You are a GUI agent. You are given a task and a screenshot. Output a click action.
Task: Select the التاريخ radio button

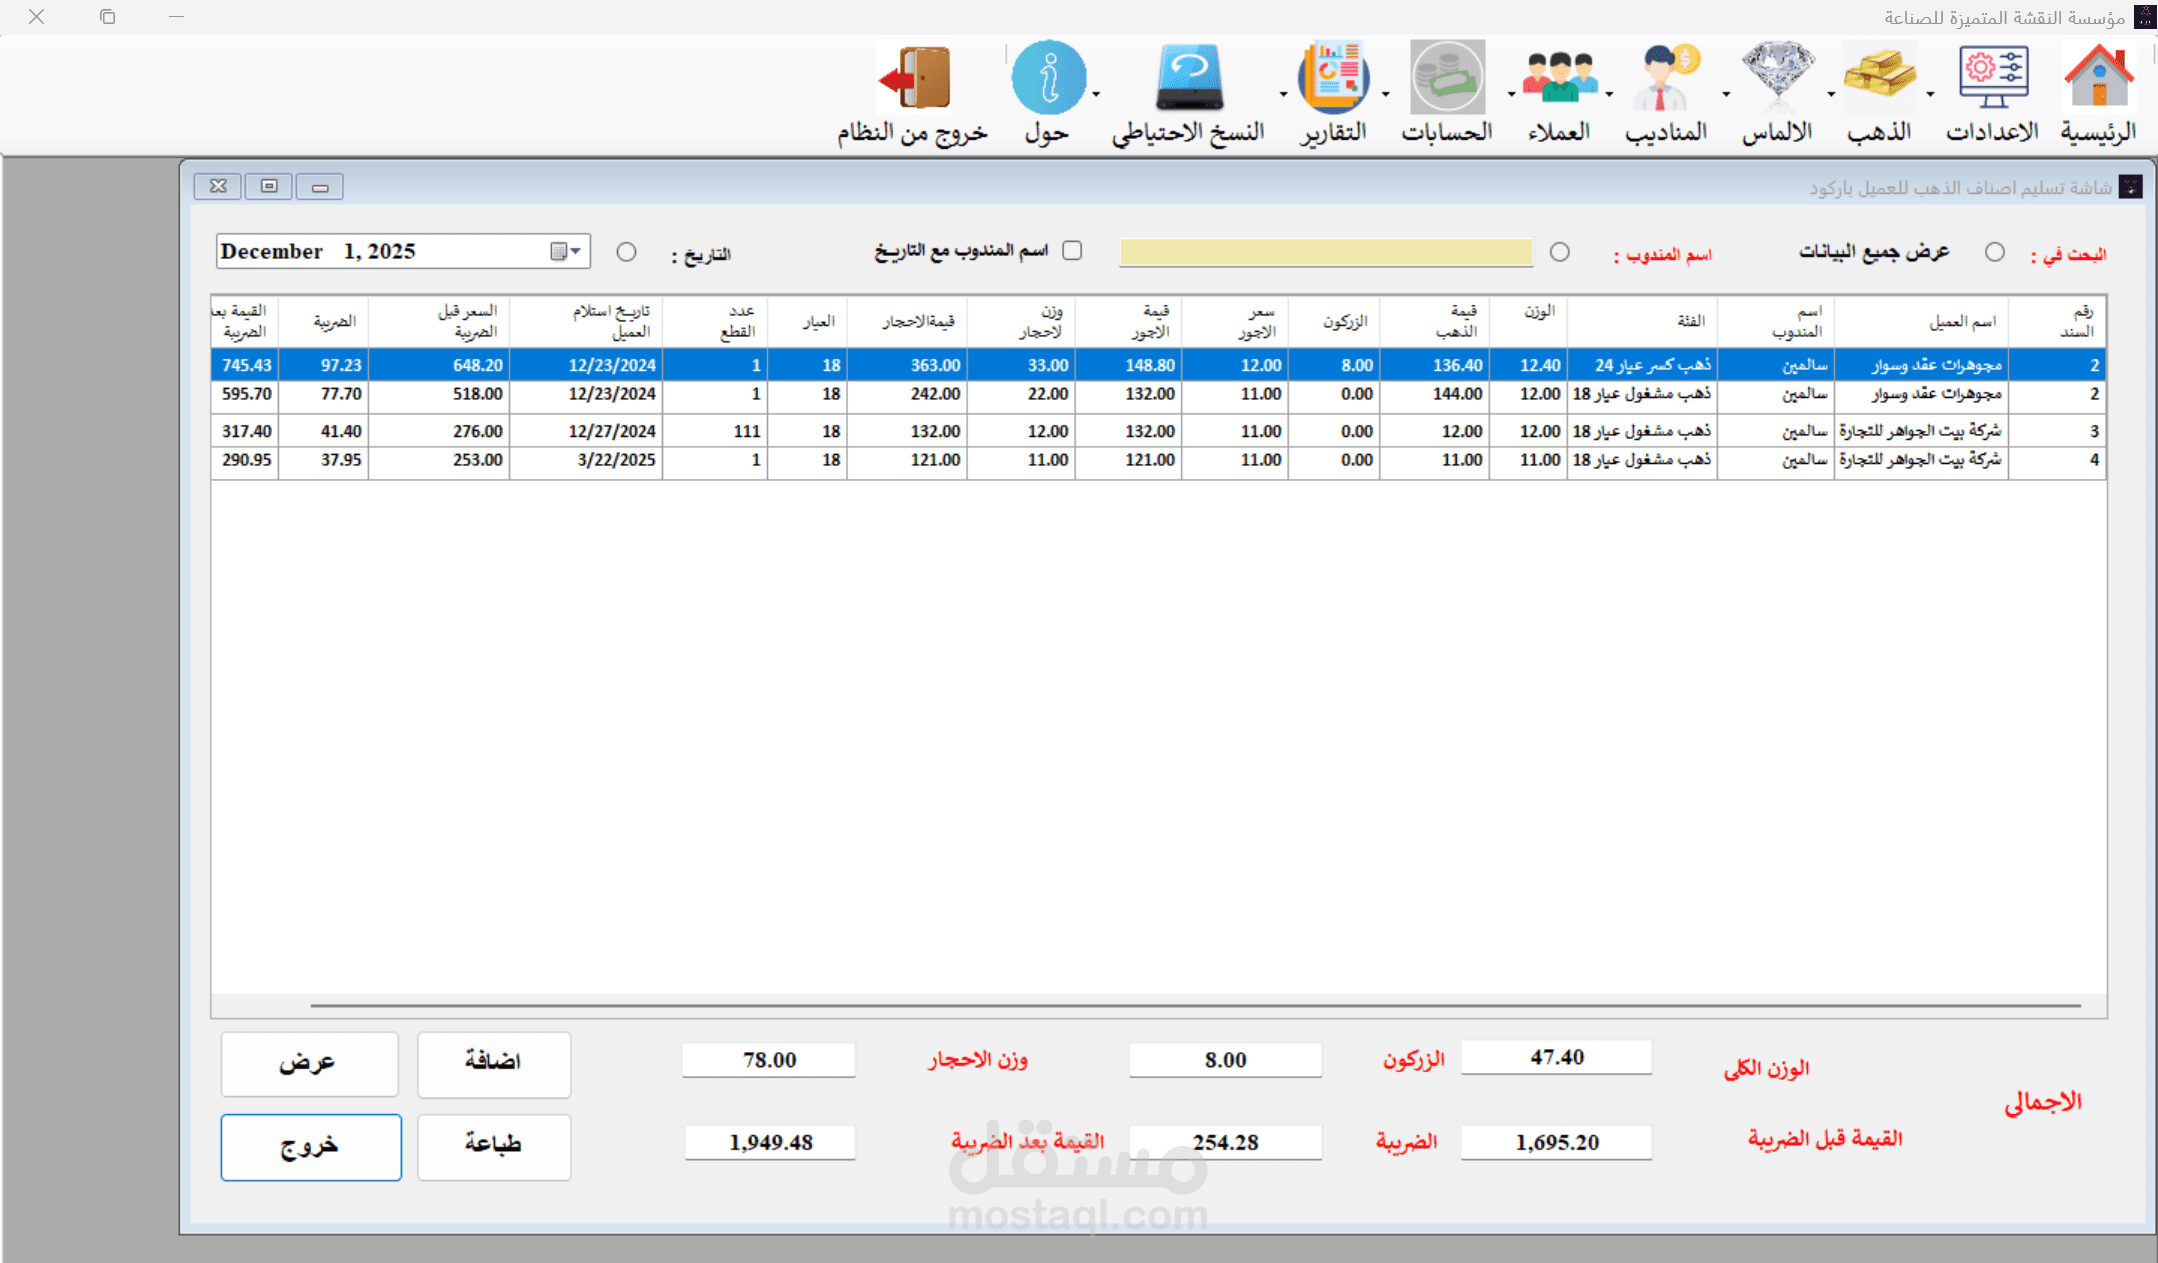tap(626, 252)
